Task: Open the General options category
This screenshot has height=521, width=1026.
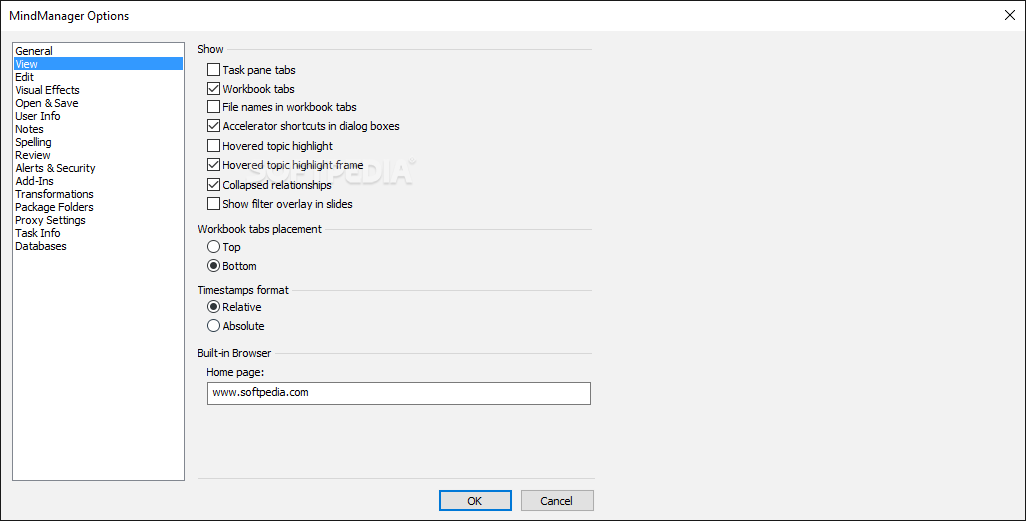Action: pos(34,50)
